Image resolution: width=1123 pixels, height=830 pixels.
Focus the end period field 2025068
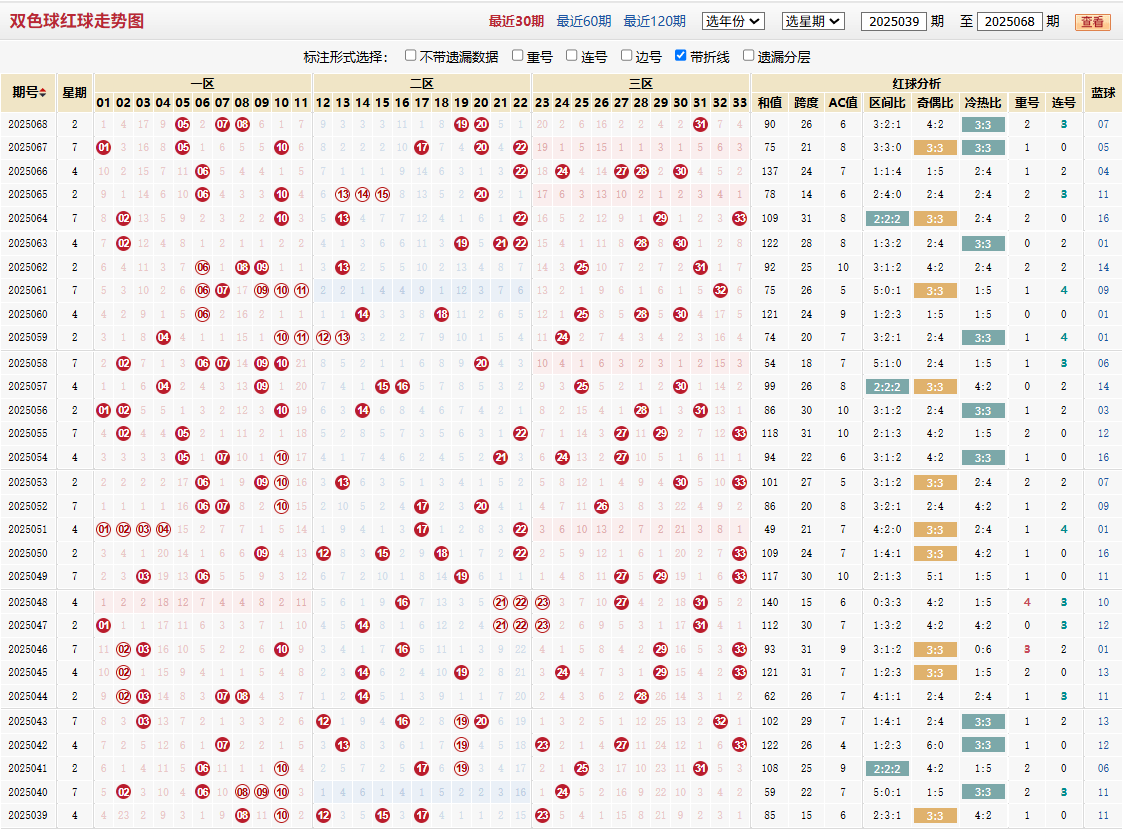click(1009, 21)
